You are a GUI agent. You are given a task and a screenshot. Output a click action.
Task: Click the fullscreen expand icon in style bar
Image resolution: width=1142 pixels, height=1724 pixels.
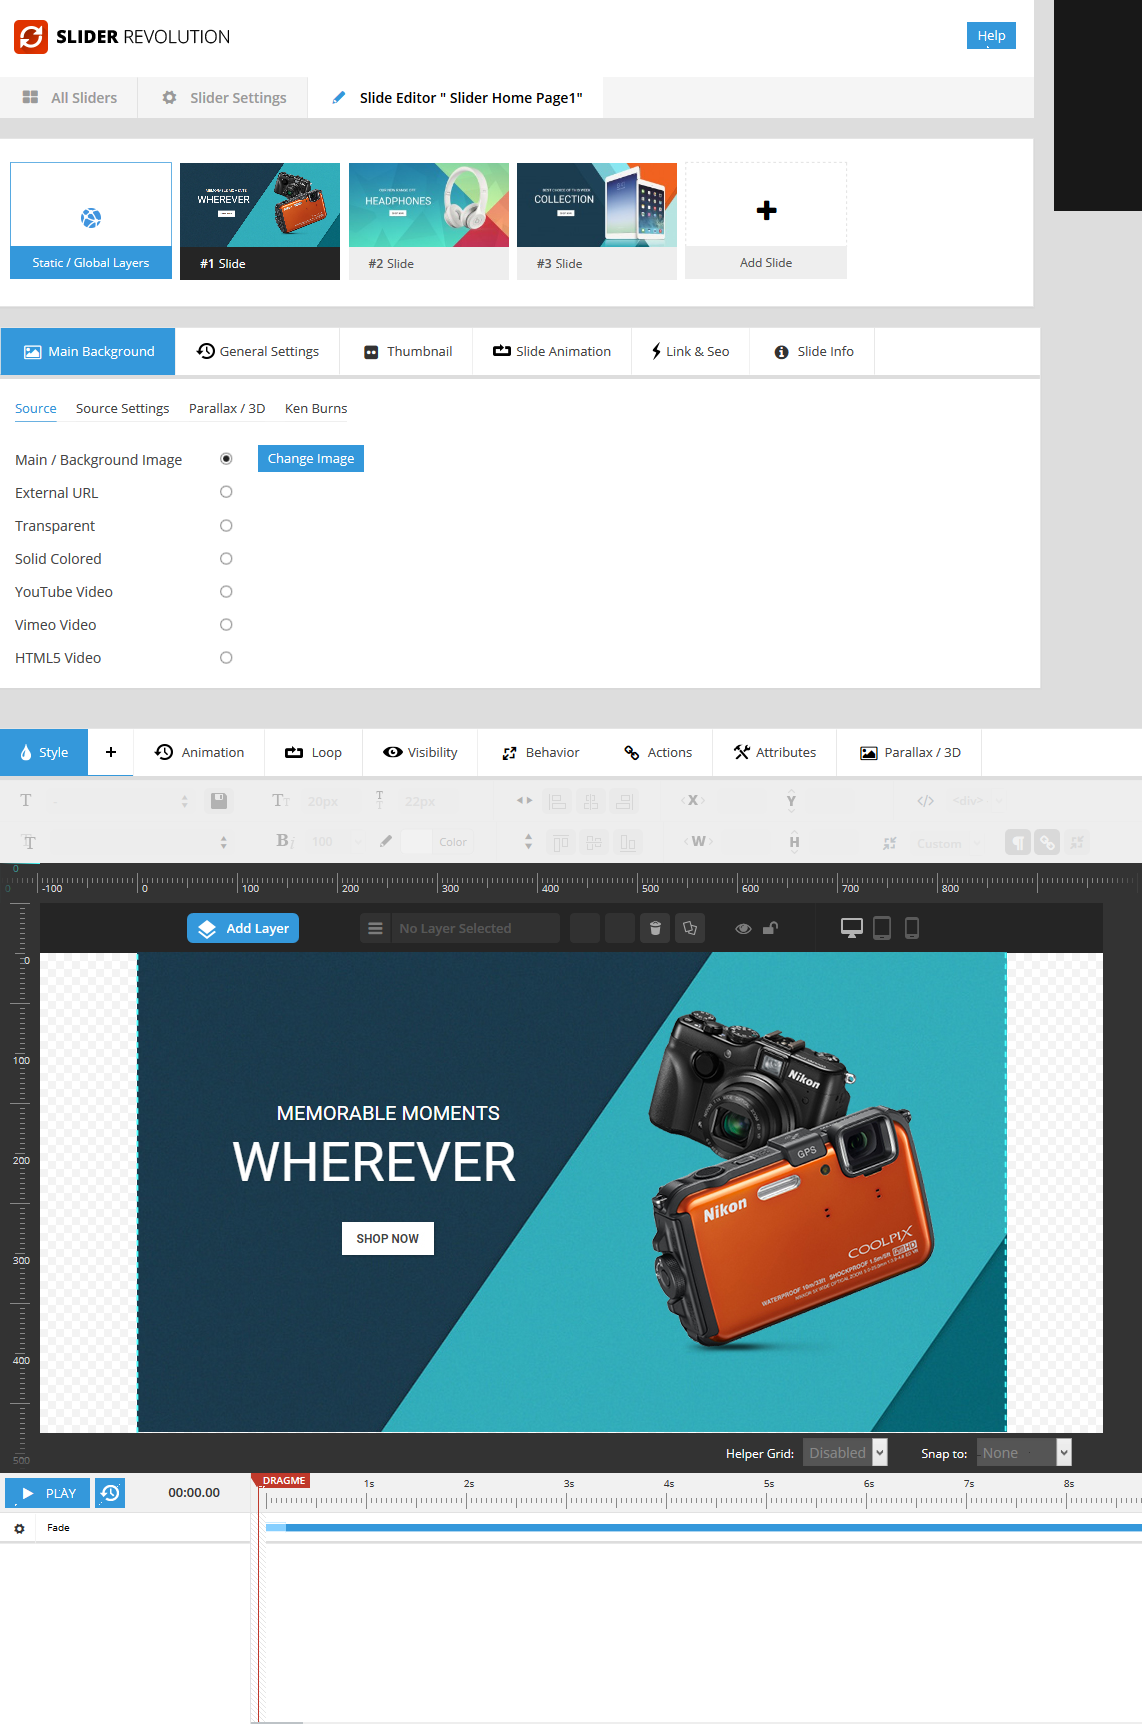(x=1077, y=842)
